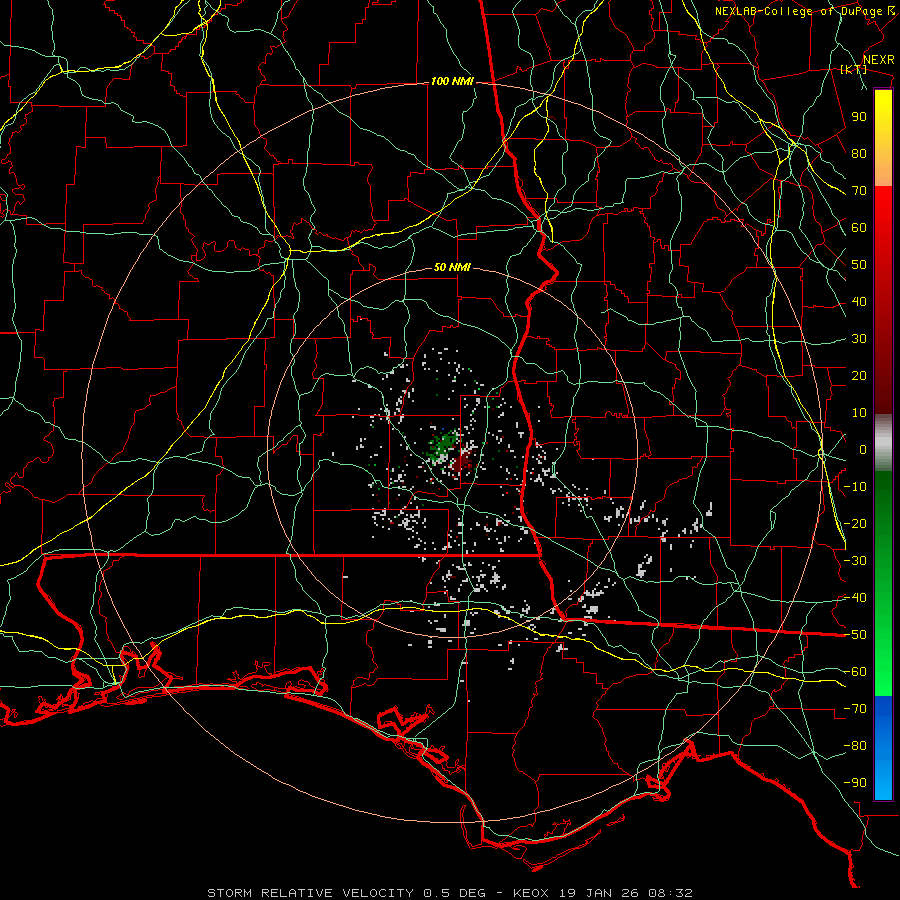
Task: Click the -90 value on the velocity scale
Action: point(855,783)
